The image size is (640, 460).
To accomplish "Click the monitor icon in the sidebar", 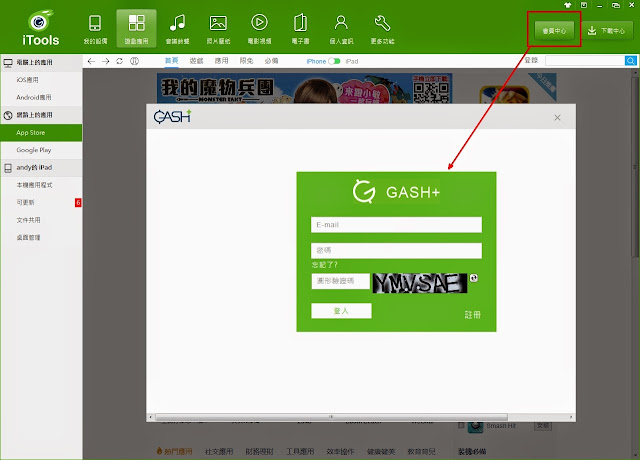I will coord(8,62).
